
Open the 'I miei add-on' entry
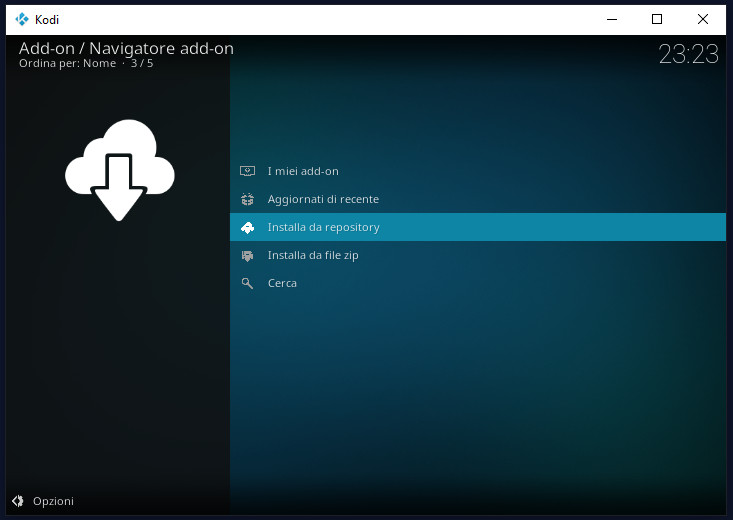[x=303, y=171]
